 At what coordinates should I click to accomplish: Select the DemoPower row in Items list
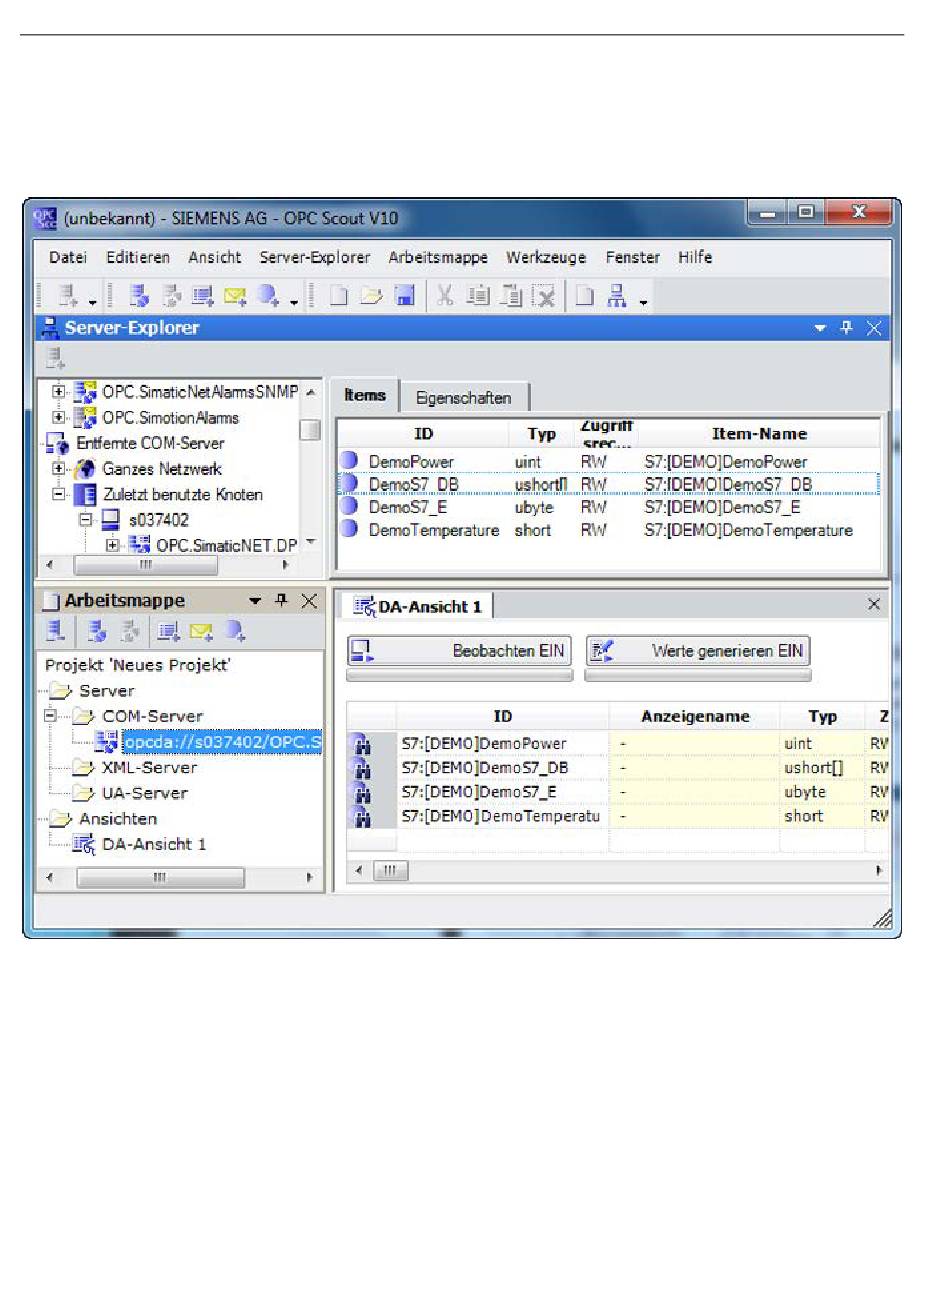pyautogui.click(x=608, y=461)
